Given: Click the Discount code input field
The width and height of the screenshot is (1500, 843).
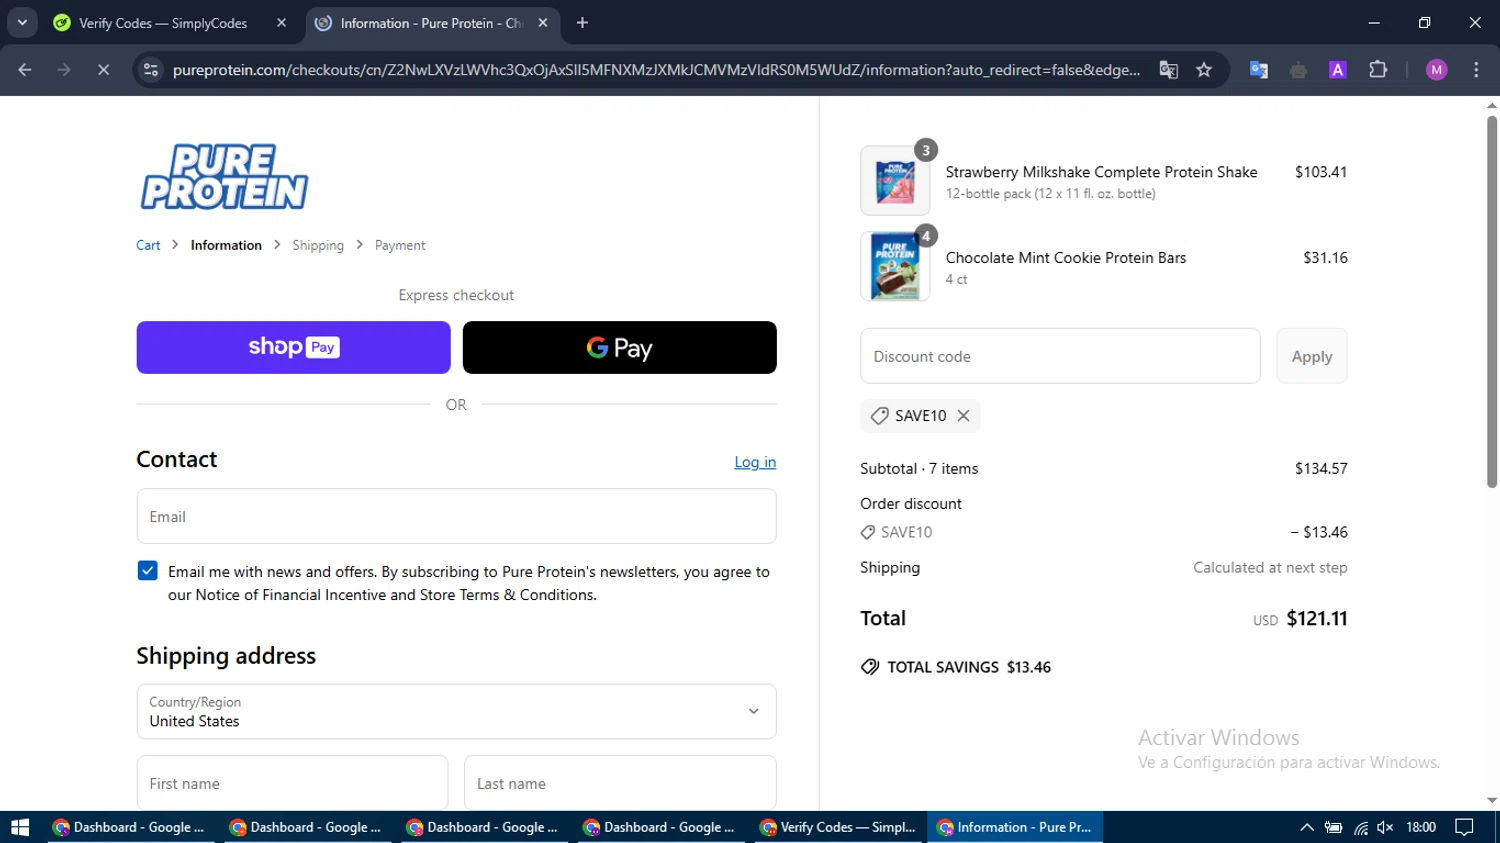Looking at the screenshot, I should [1060, 356].
